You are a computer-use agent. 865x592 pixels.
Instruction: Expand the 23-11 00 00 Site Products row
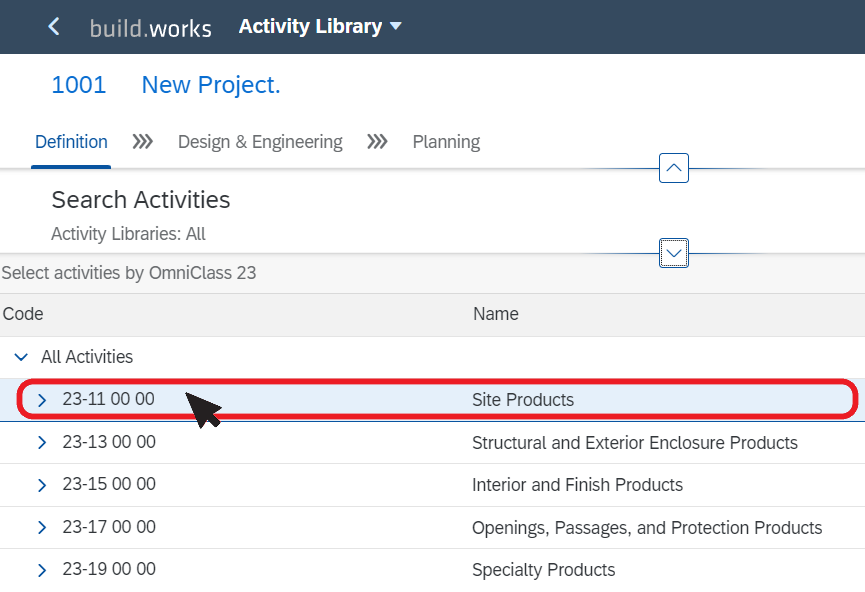(42, 399)
